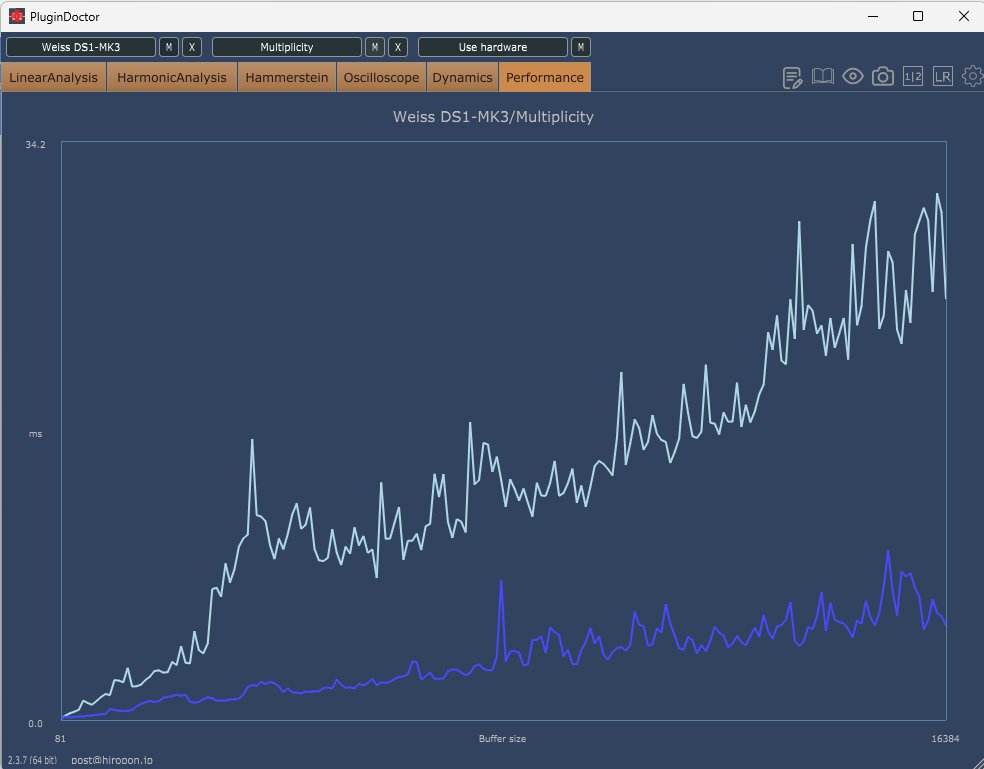Click the Buffer size axis label
Screen dimensions: 984x769
503,739
